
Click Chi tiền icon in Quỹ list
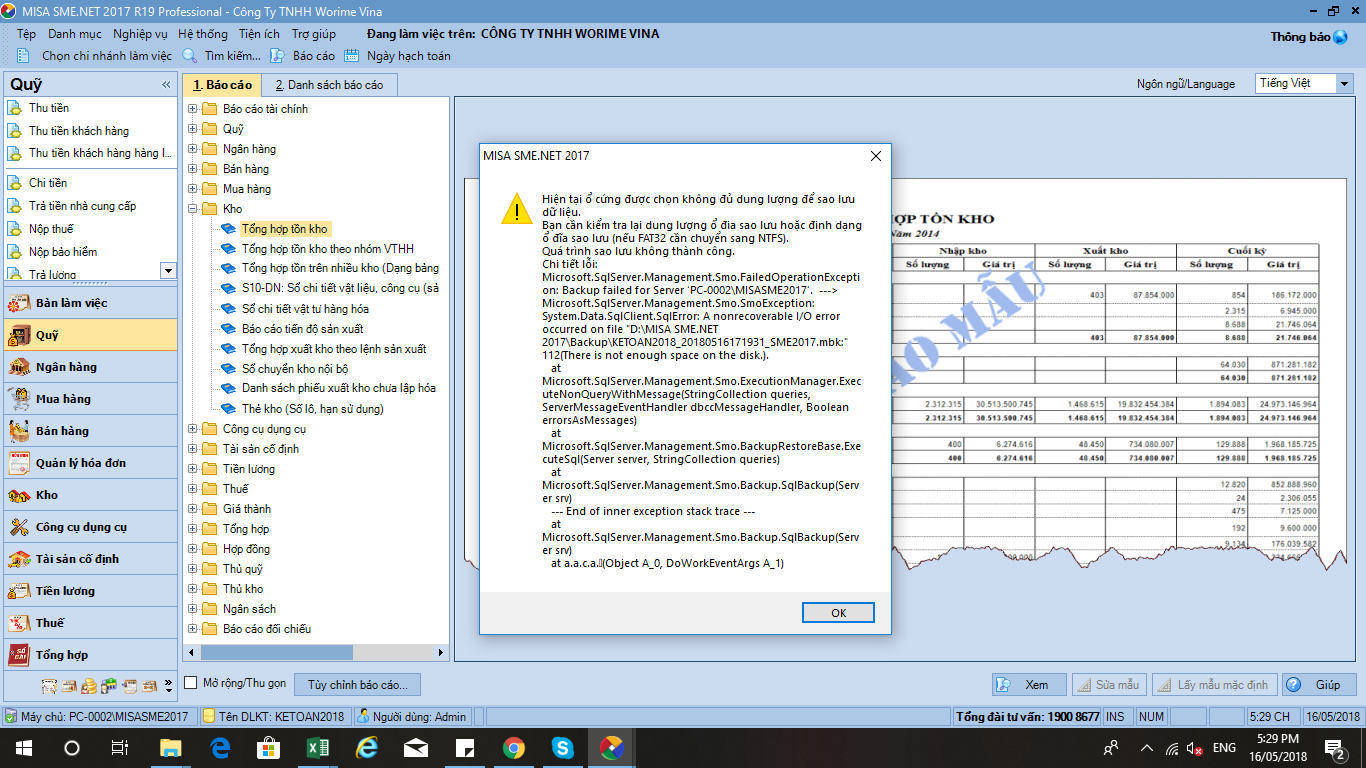tap(15, 183)
